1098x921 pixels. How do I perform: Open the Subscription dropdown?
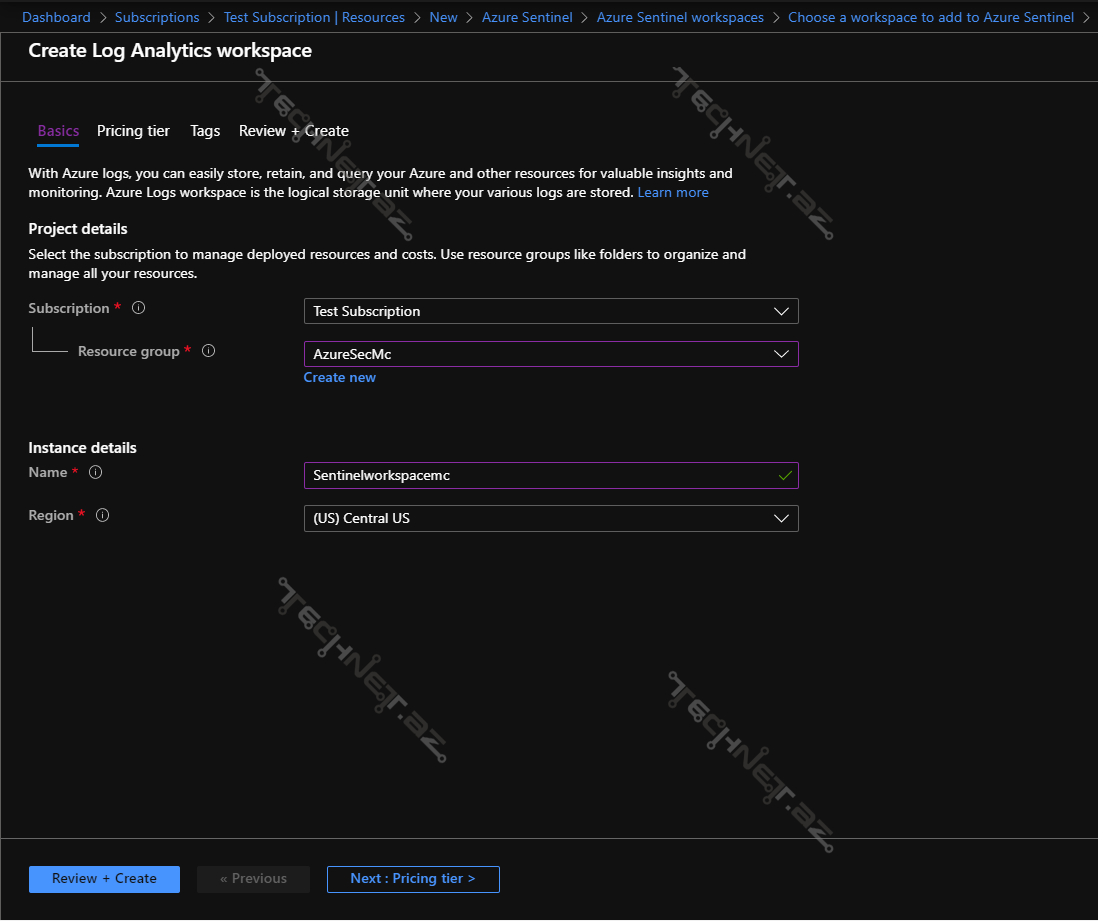[x=550, y=311]
